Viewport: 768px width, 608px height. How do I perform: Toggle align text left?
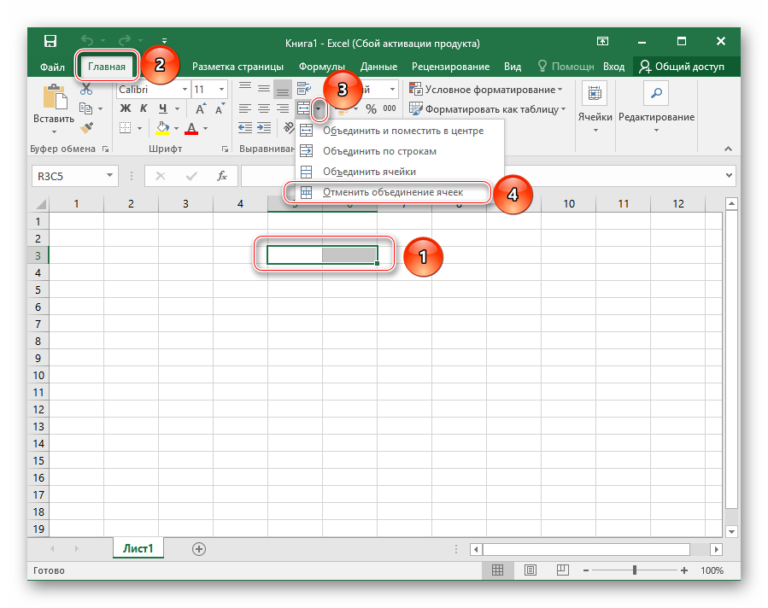[245, 108]
